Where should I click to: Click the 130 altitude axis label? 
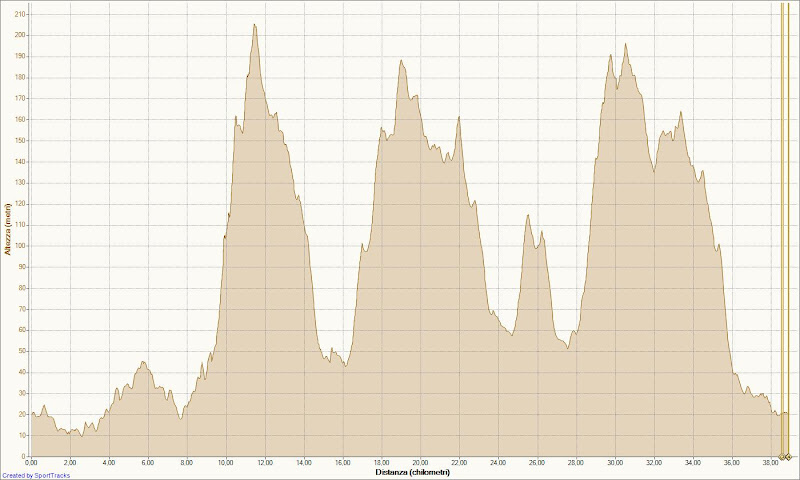click(x=20, y=183)
